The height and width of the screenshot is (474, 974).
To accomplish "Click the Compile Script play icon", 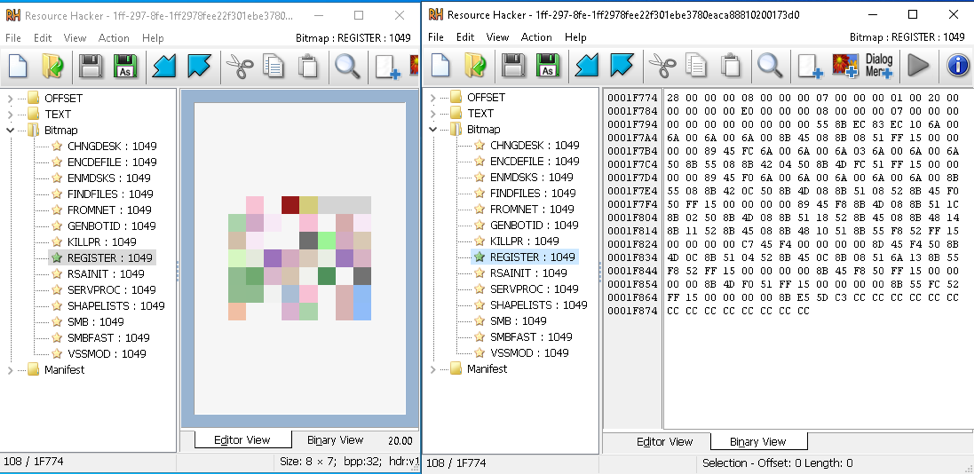I will click(x=918, y=66).
